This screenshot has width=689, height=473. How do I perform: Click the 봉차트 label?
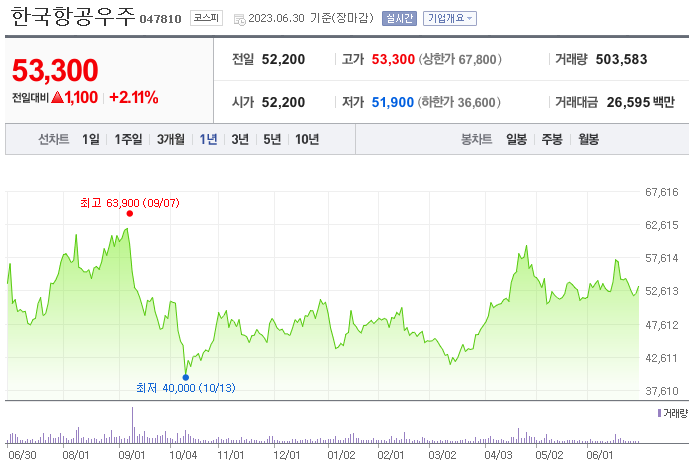click(x=476, y=139)
